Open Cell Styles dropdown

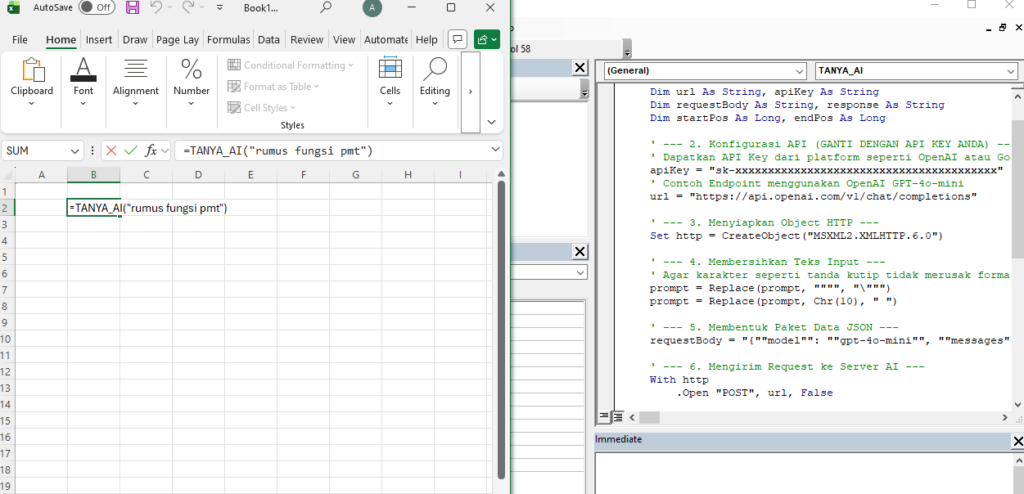click(x=261, y=108)
